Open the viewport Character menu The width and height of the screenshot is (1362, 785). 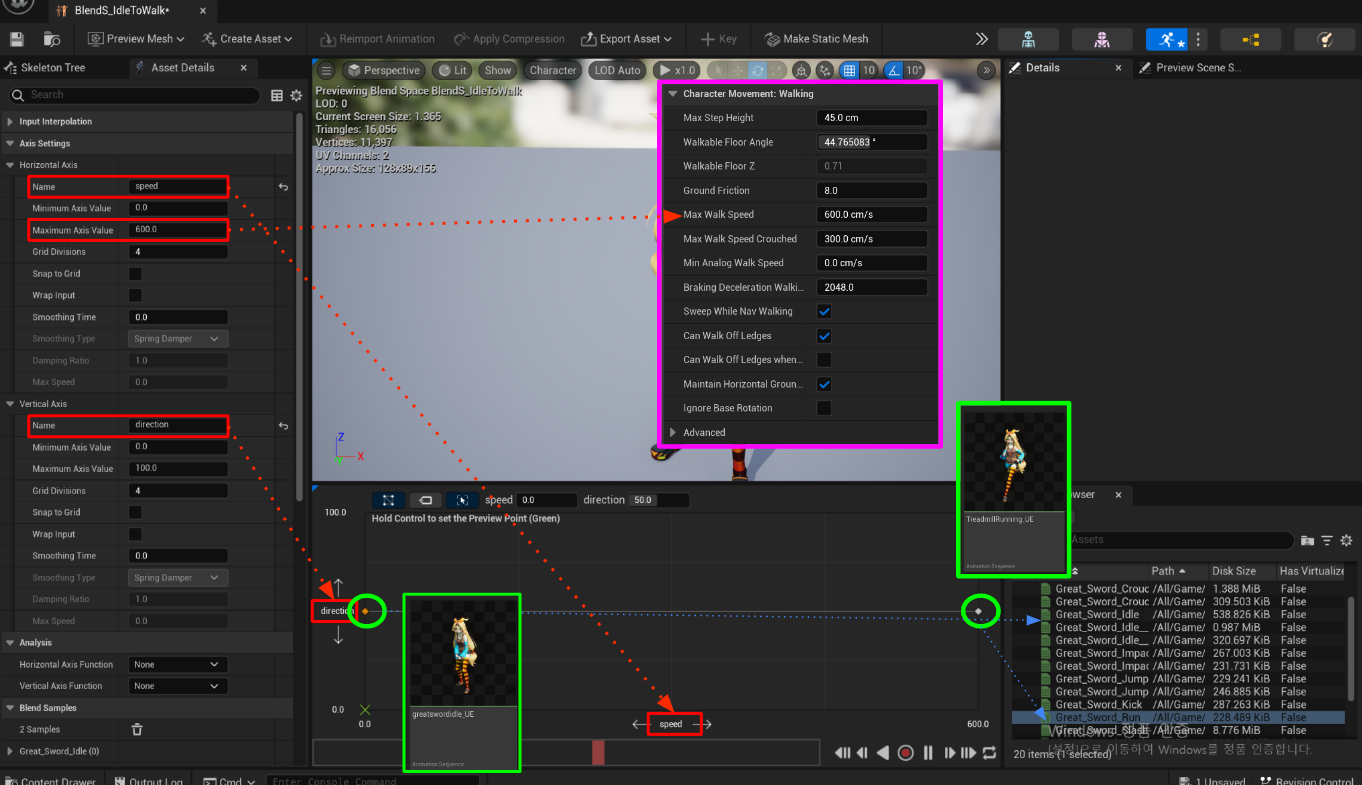[x=553, y=70]
